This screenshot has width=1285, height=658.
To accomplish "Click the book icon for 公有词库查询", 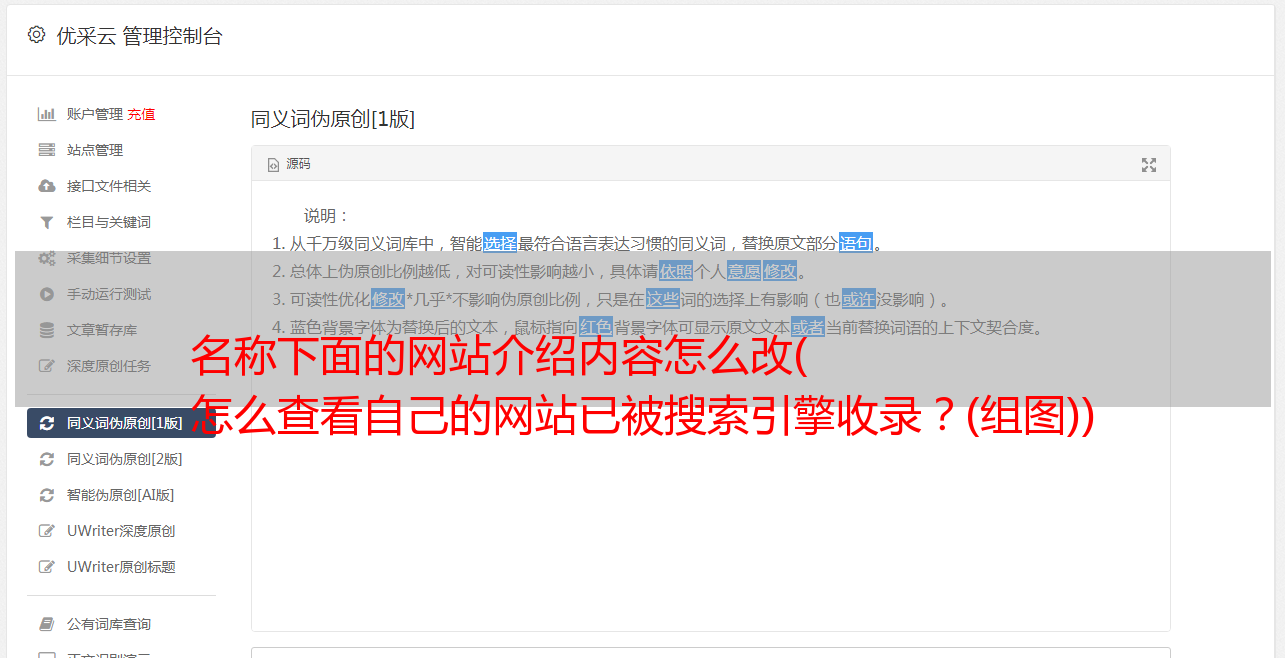I will (46, 624).
